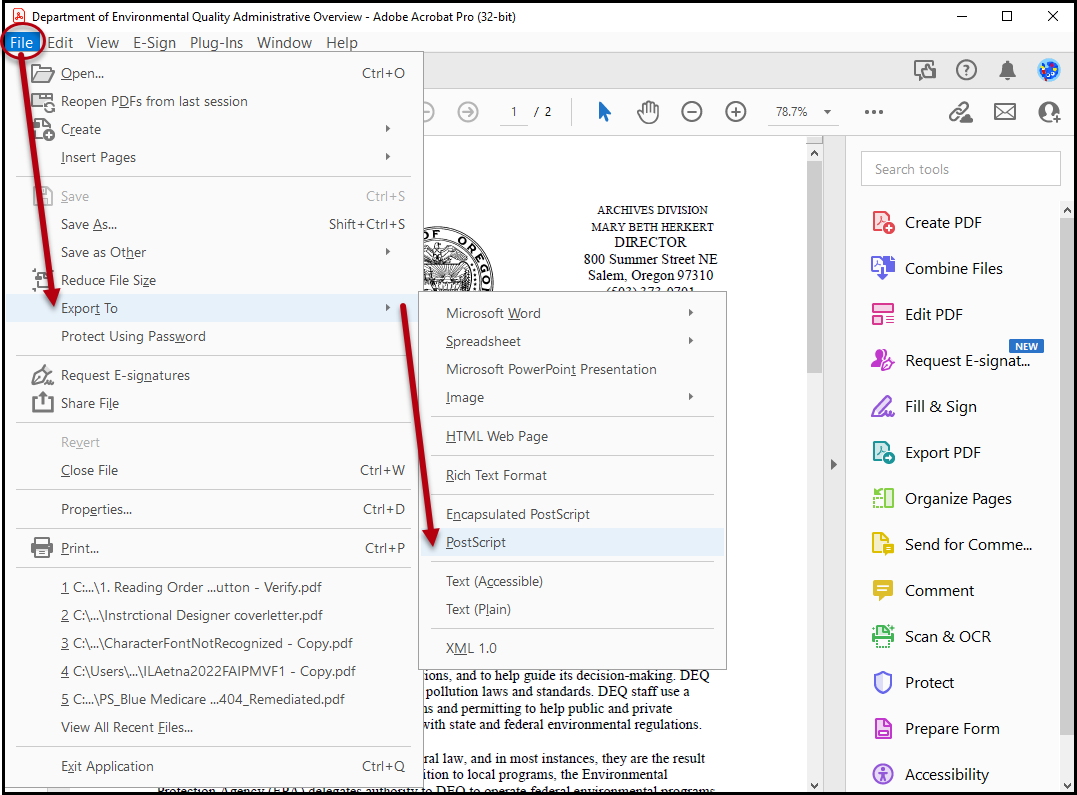Open the Accessibility tool

coord(931,774)
